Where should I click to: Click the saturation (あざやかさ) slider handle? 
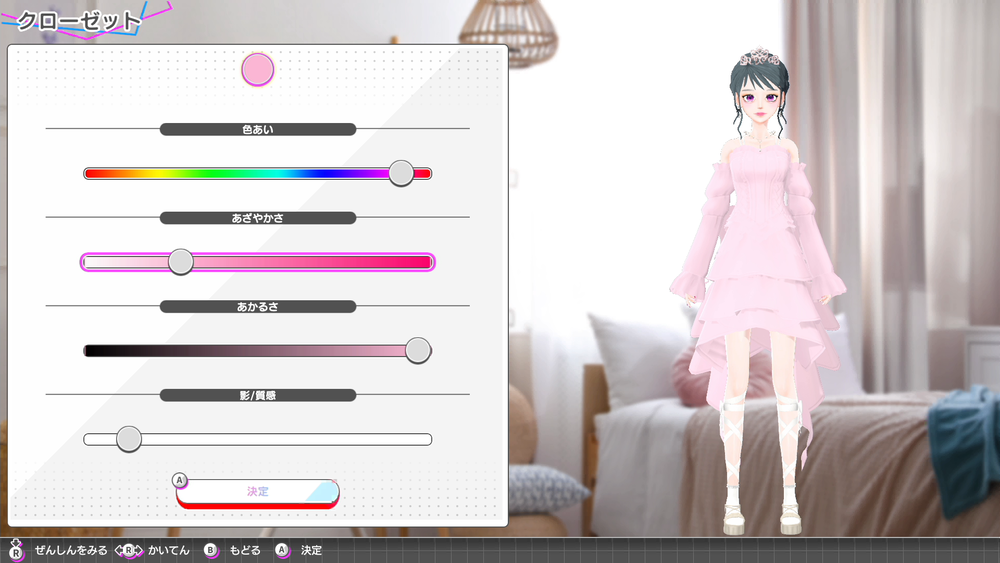coord(181,262)
